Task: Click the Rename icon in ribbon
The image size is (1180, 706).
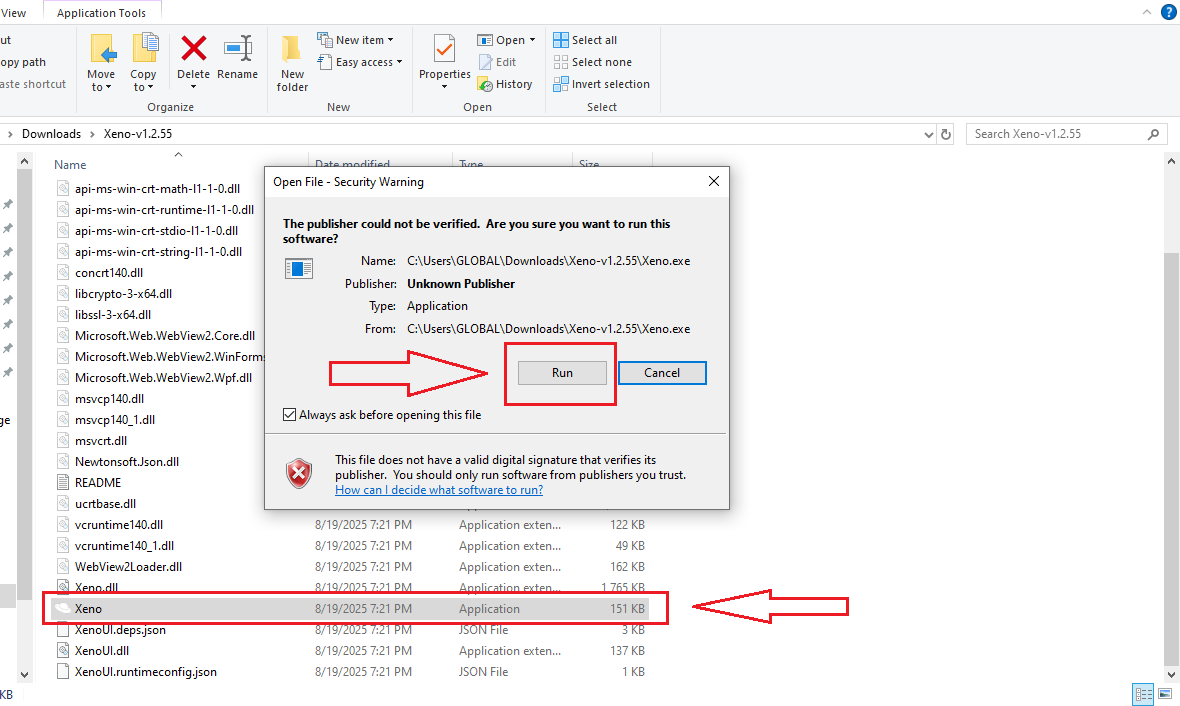Action: (x=238, y=49)
